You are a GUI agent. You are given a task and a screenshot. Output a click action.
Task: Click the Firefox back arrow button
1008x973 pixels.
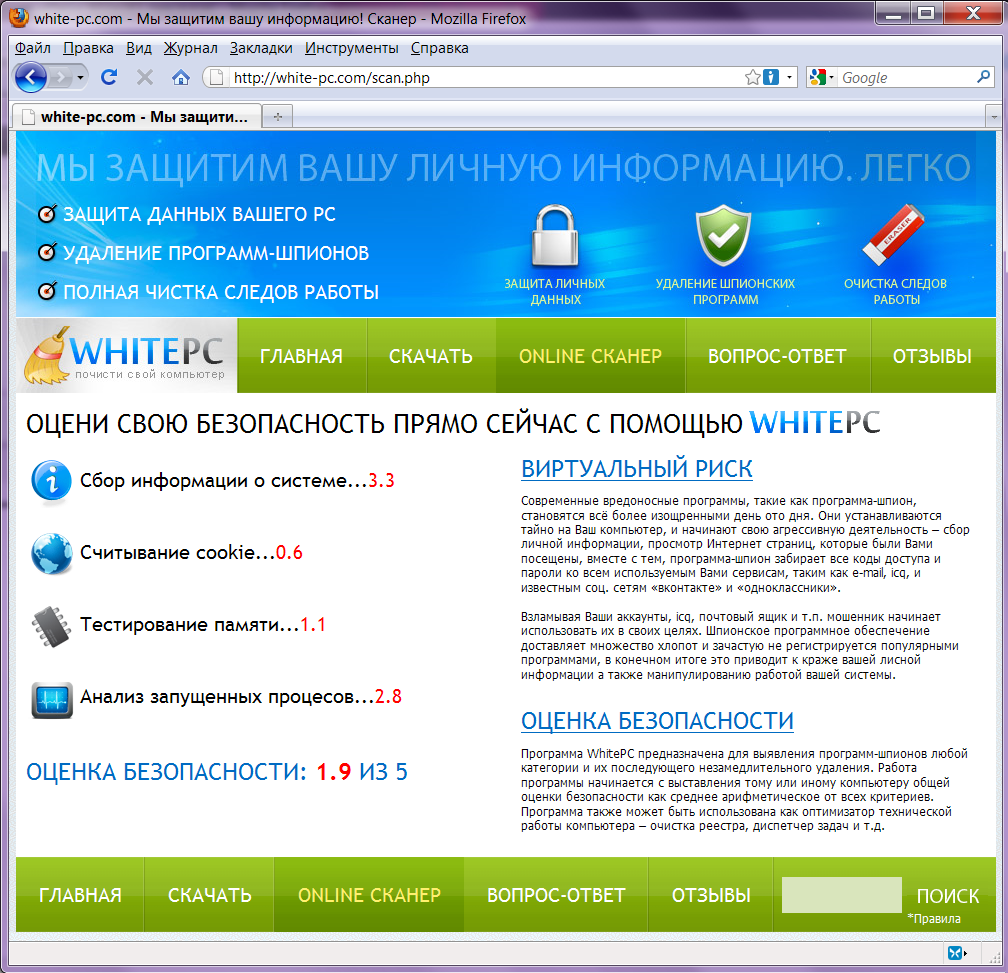pos(32,78)
